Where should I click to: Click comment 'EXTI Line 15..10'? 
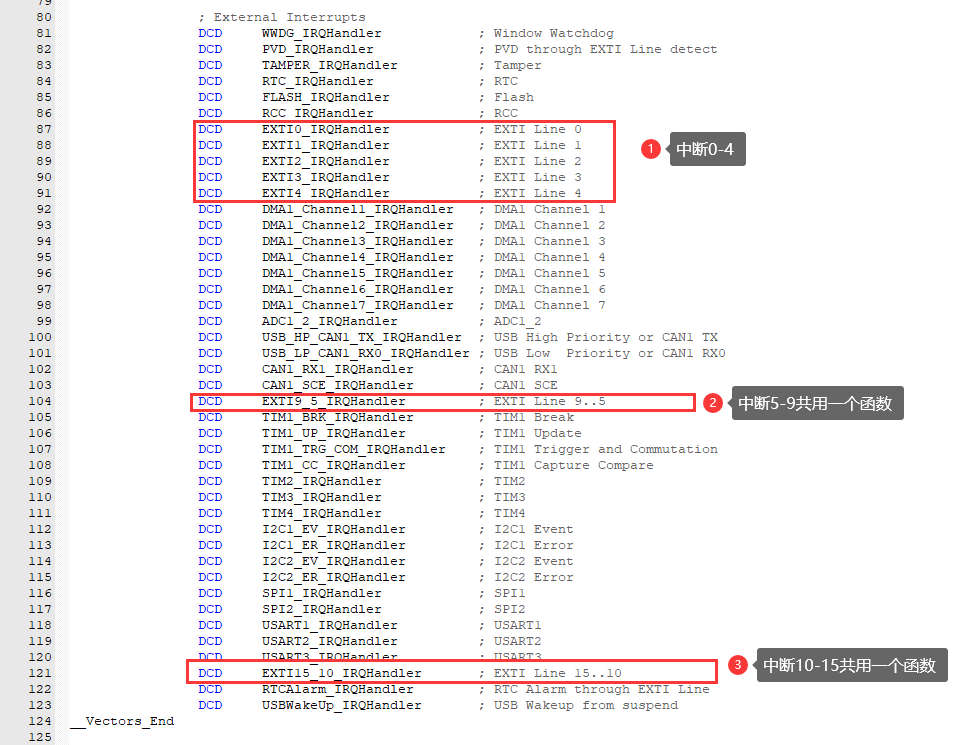[x=557, y=674]
